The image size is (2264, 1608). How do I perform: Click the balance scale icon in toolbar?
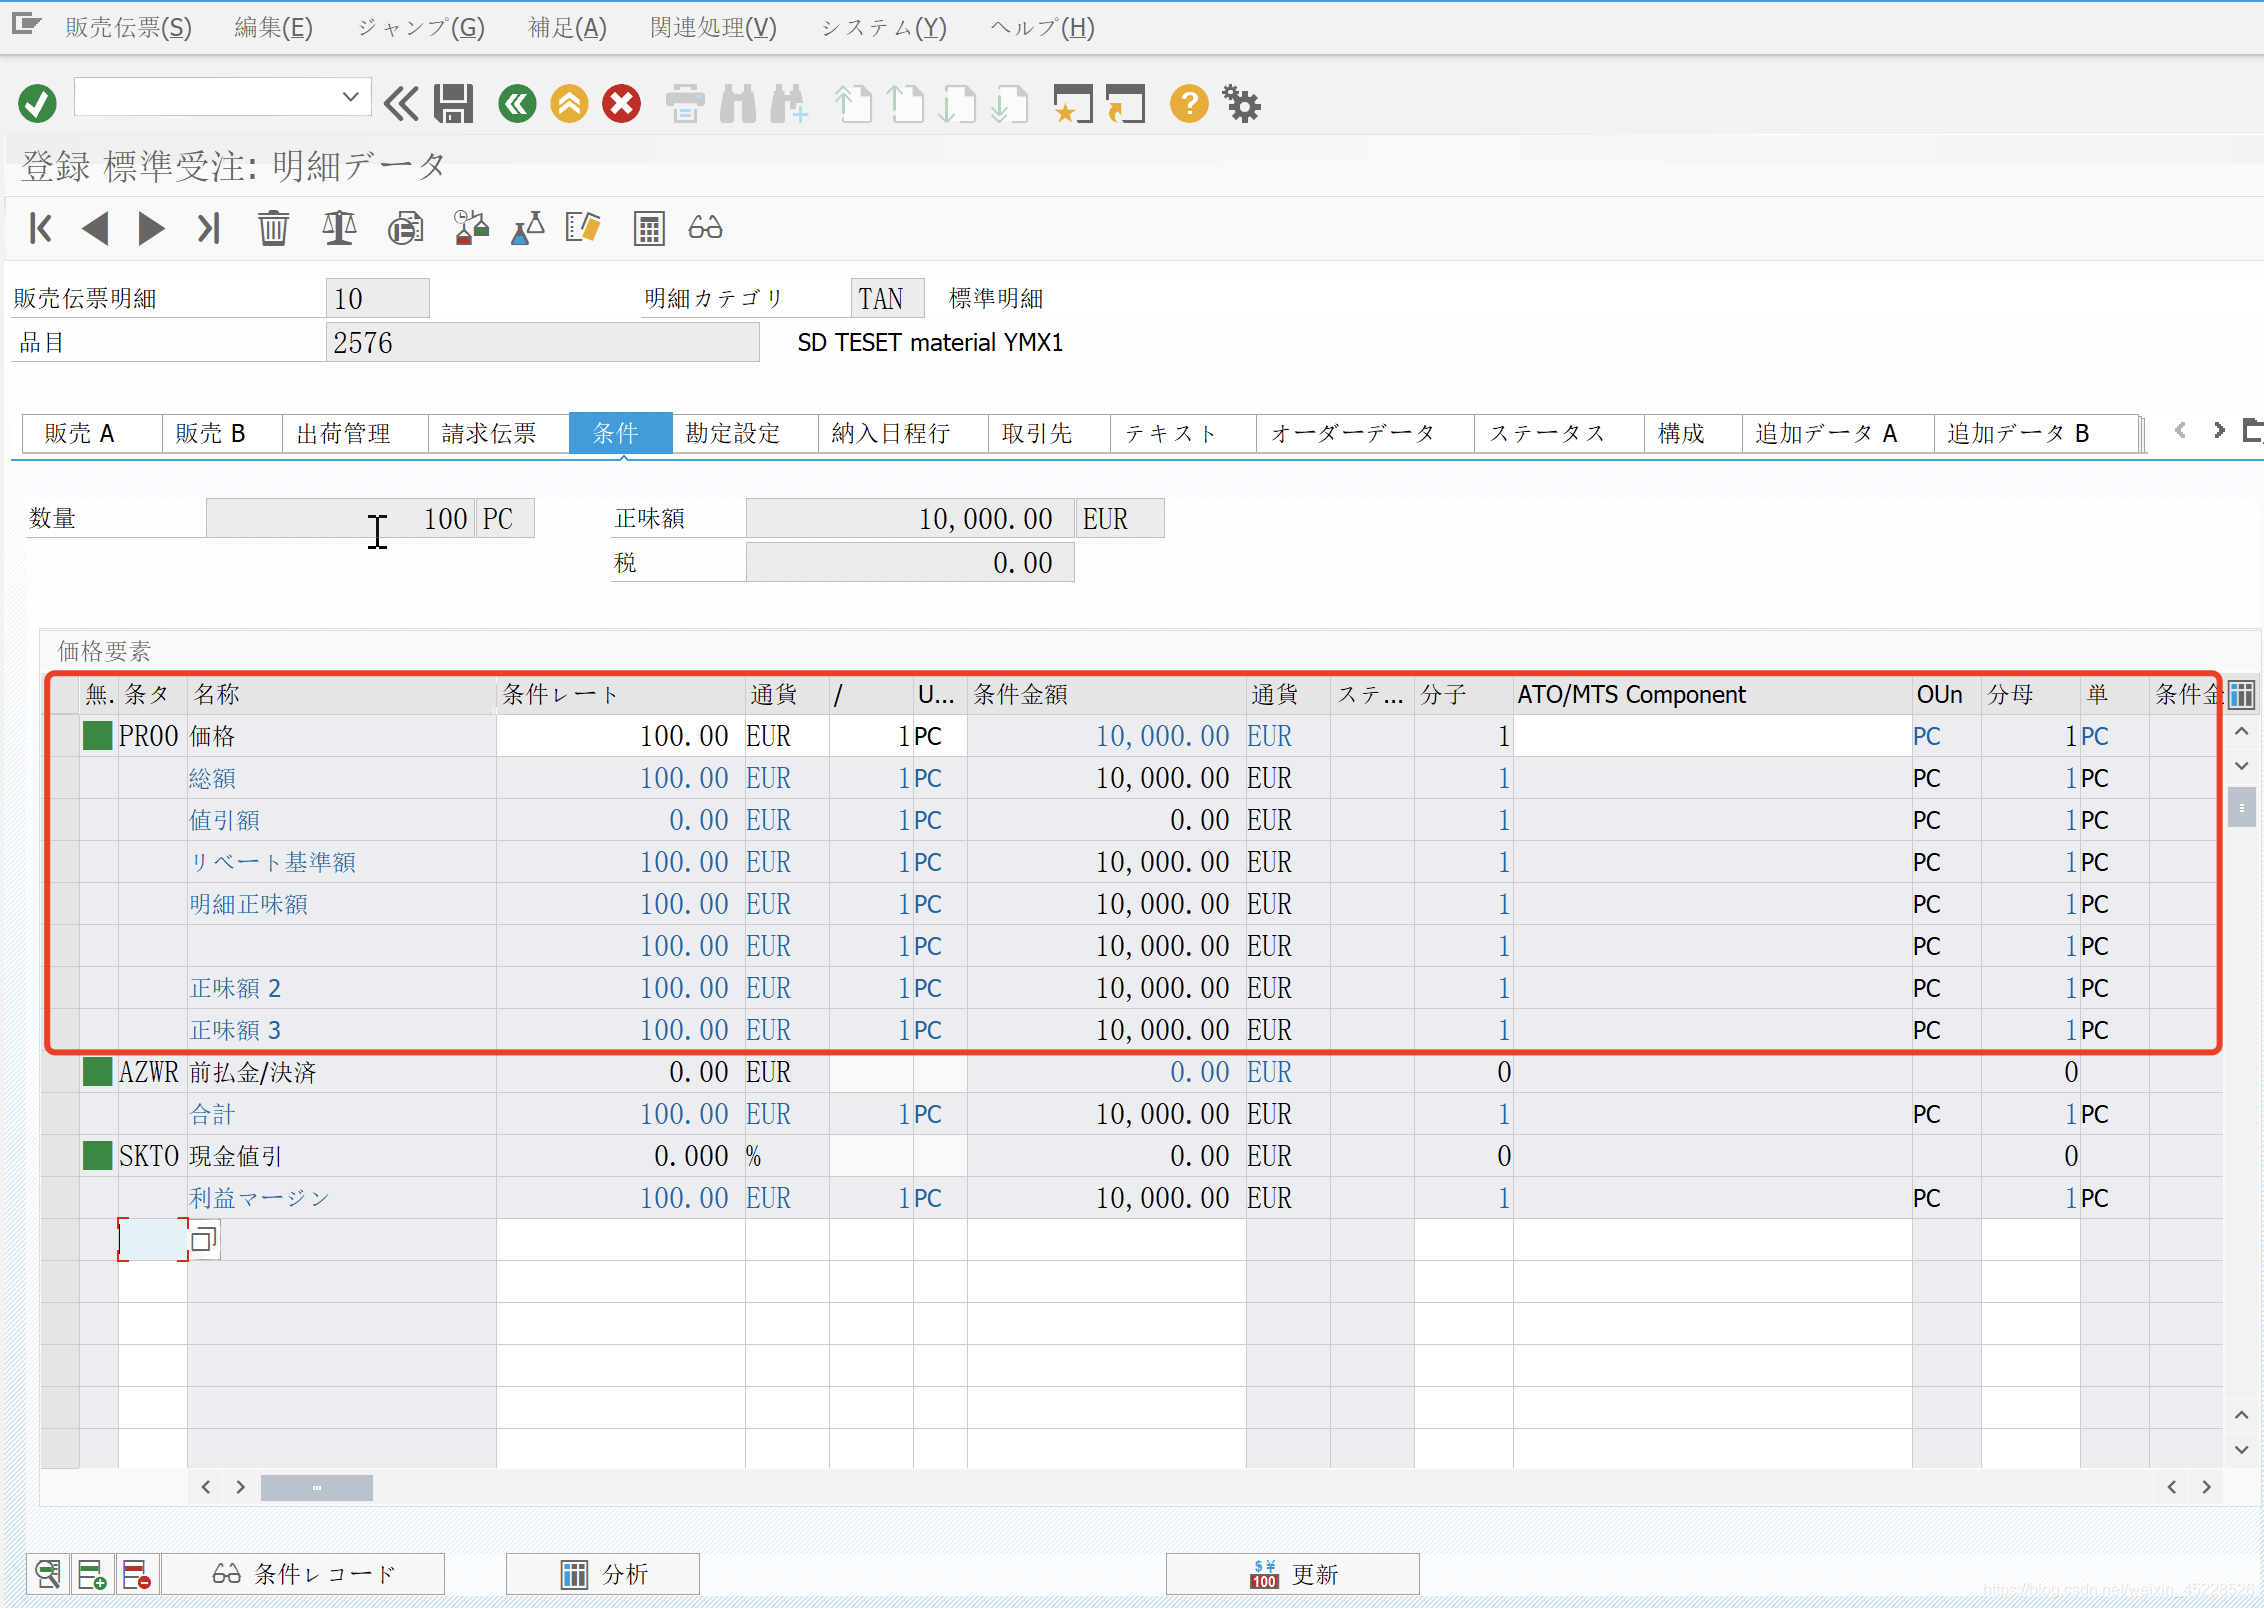(339, 228)
